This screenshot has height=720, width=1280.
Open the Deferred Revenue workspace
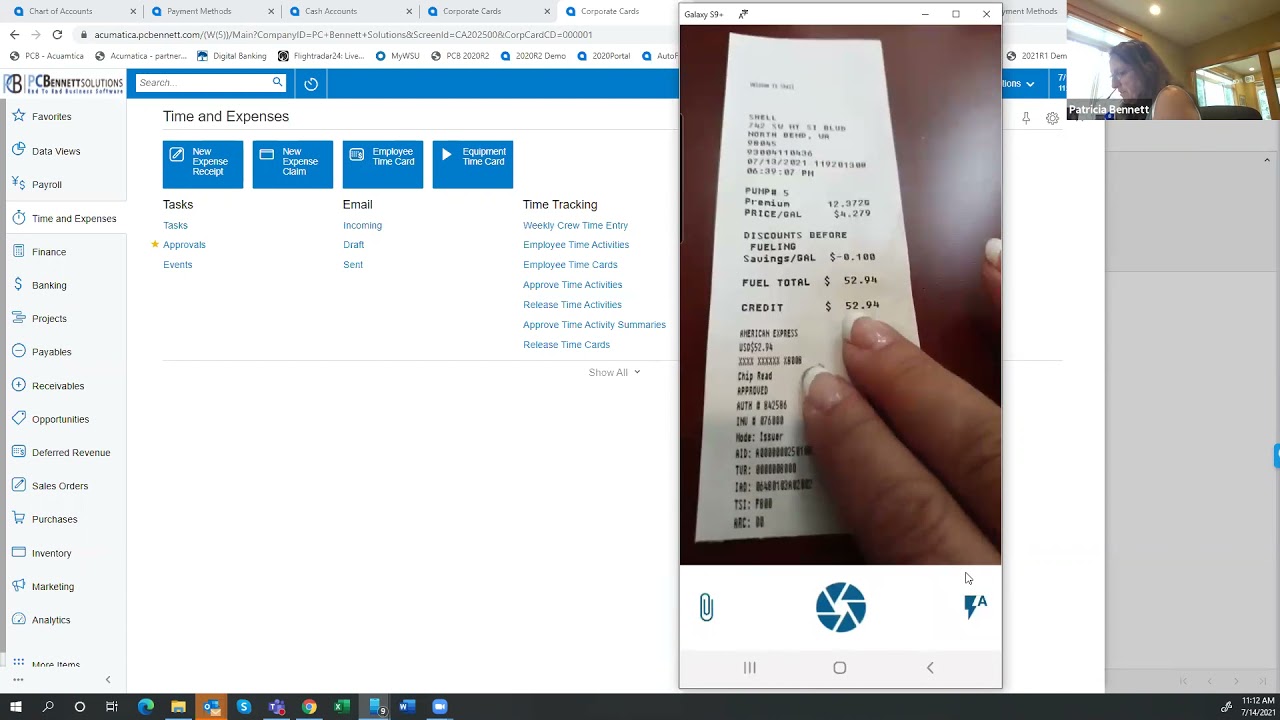(71, 452)
